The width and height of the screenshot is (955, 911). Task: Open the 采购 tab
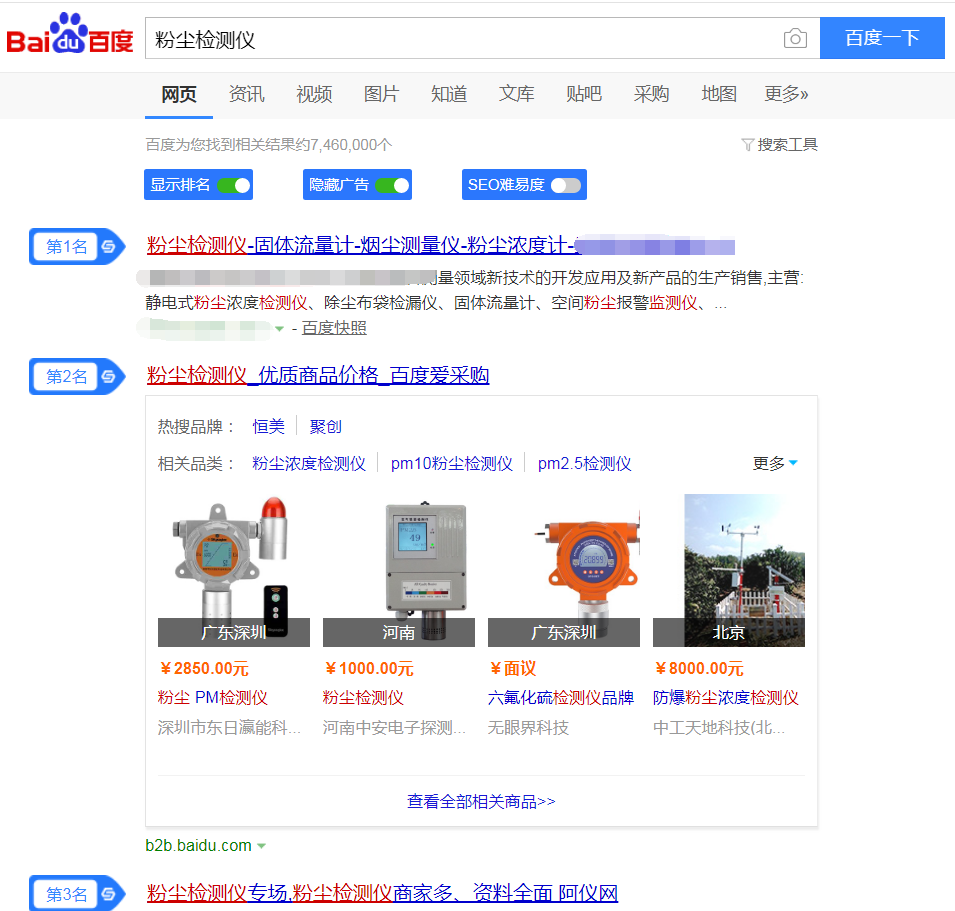(652, 94)
